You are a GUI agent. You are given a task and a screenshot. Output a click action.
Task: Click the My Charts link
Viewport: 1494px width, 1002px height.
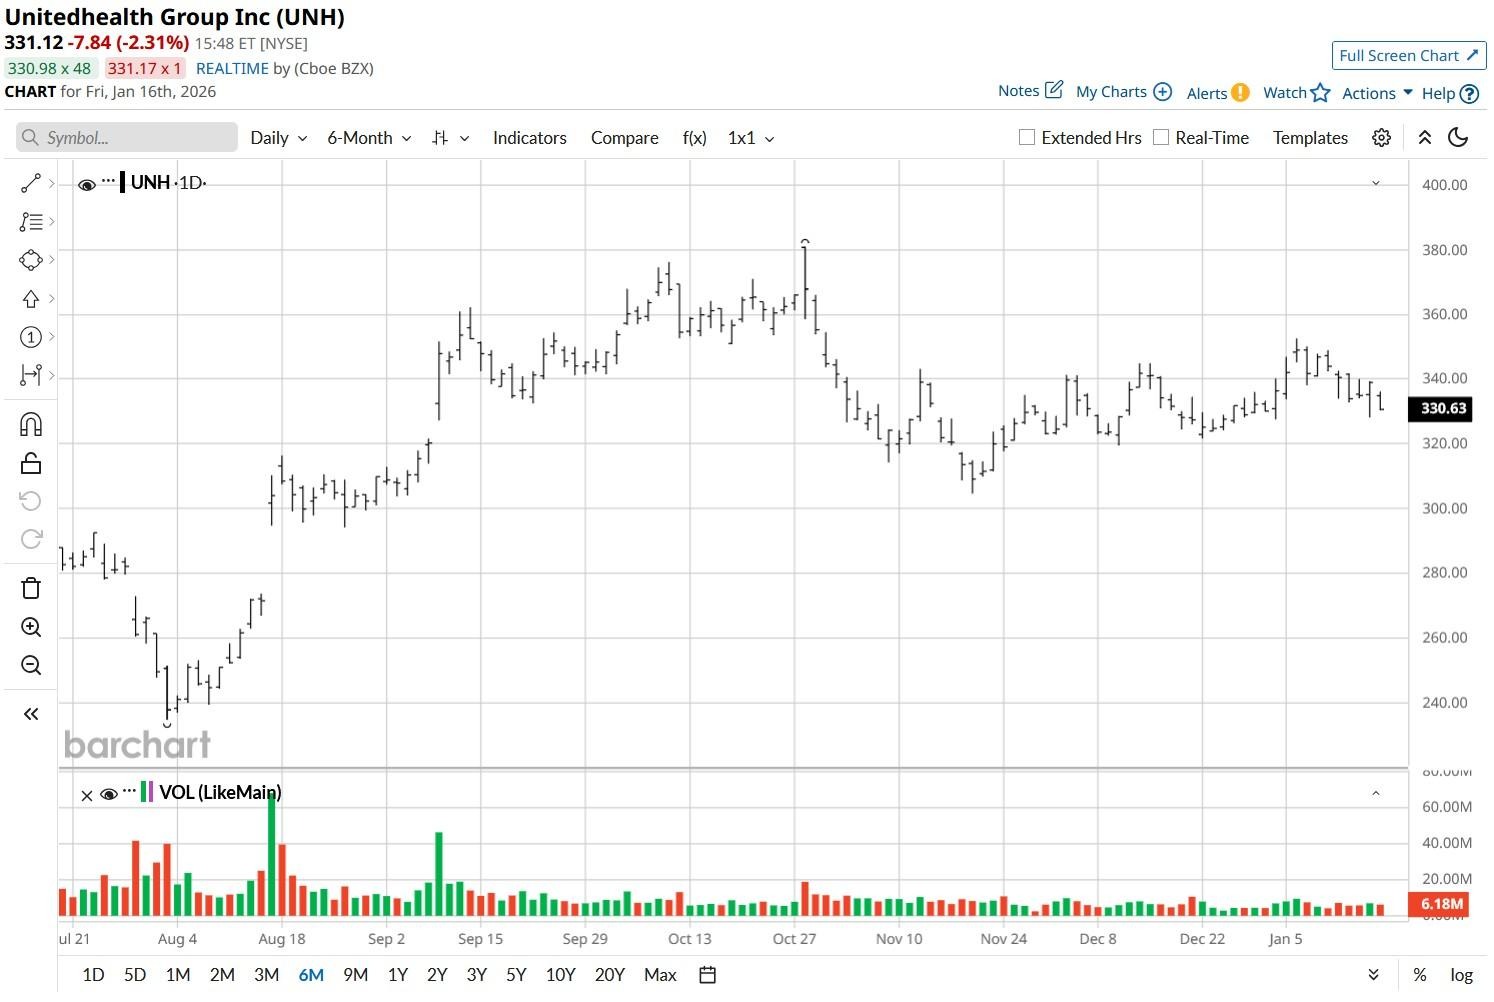[x=1111, y=92]
